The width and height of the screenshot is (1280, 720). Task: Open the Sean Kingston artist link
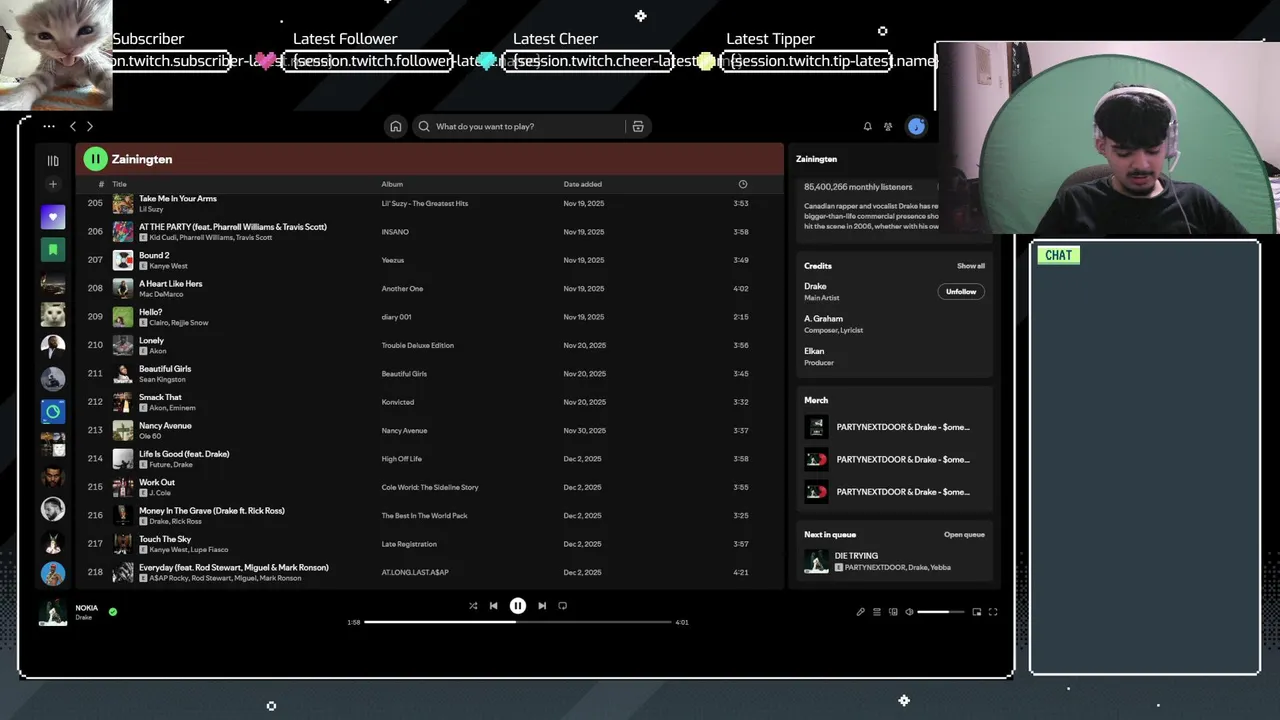click(x=162, y=380)
